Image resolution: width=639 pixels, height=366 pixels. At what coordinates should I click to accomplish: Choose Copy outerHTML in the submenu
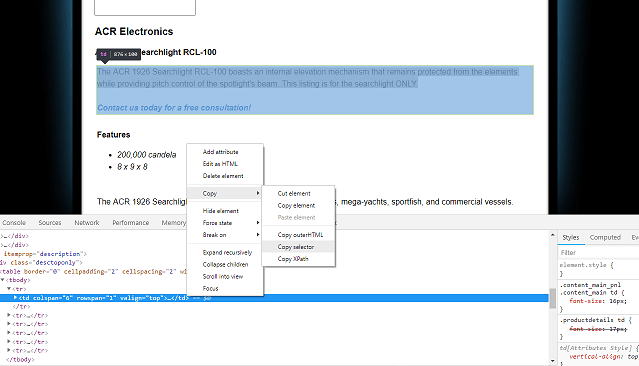click(x=300, y=235)
